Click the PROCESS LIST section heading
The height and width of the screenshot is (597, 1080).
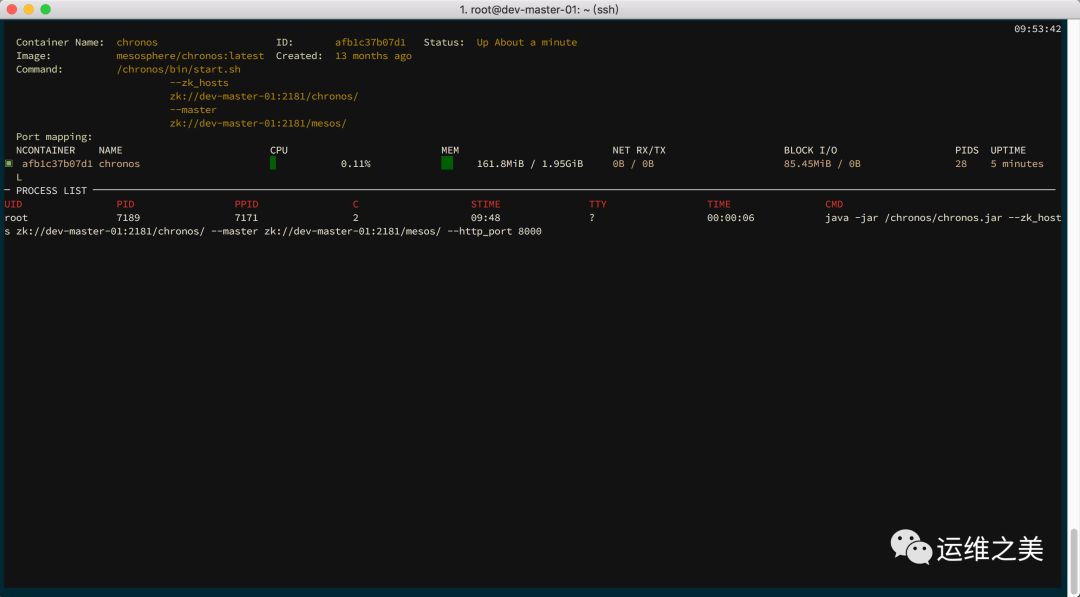click(x=52, y=191)
